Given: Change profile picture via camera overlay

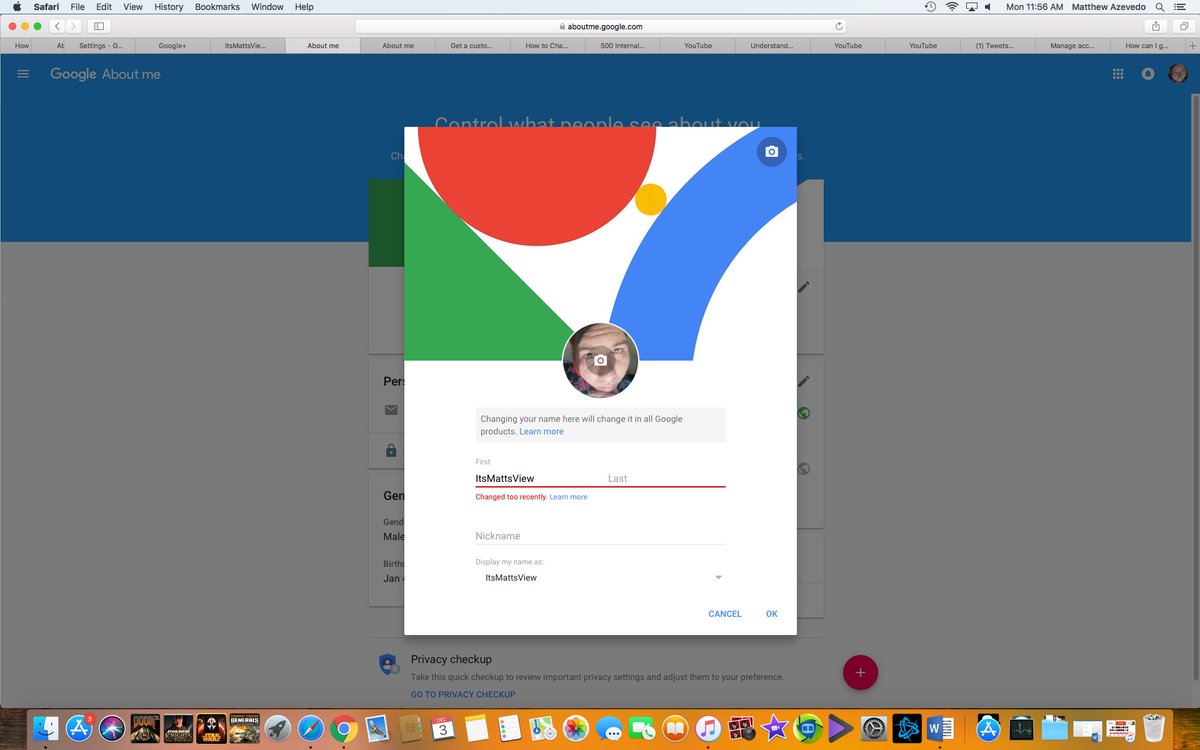Looking at the screenshot, I should click(x=600, y=360).
